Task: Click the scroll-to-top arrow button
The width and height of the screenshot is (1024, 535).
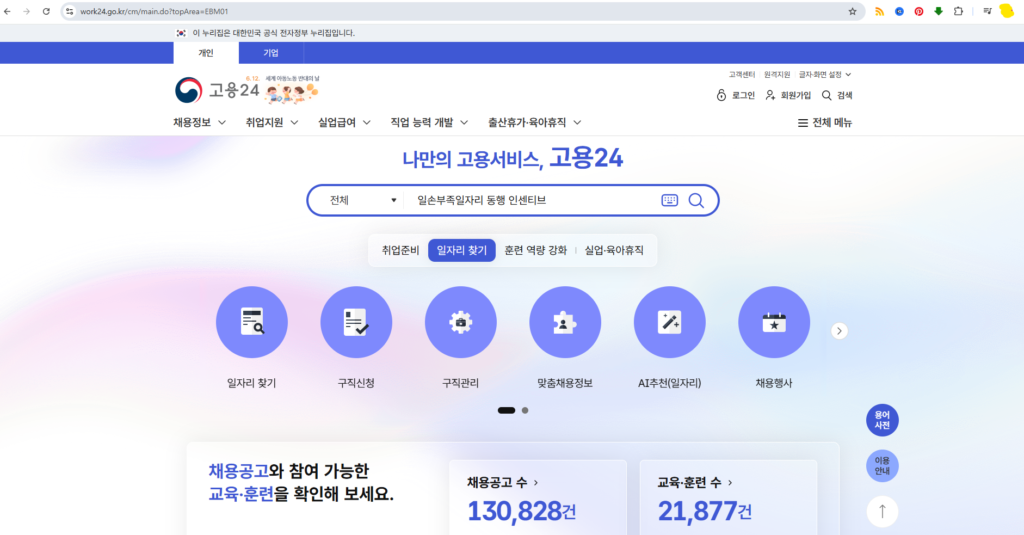Action: (882, 511)
